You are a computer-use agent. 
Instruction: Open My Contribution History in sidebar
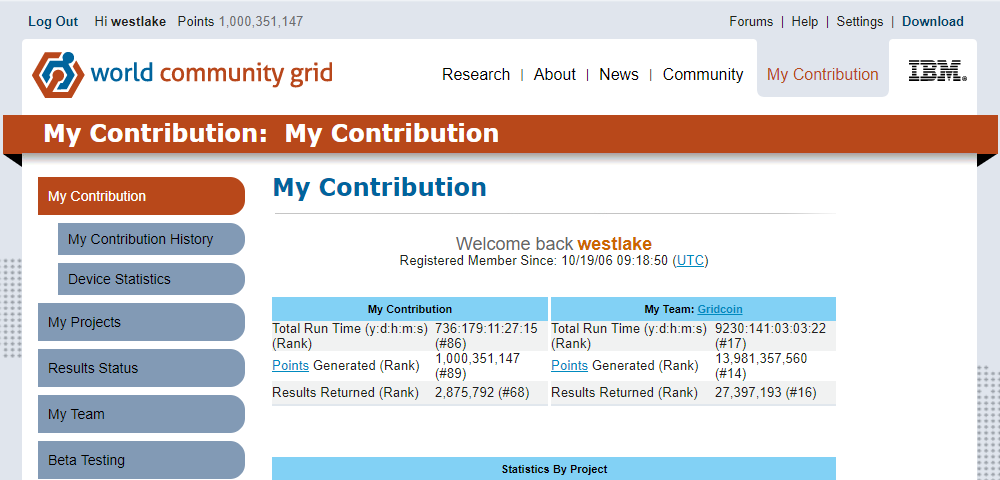pyautogui.click(x=151, y=239)
